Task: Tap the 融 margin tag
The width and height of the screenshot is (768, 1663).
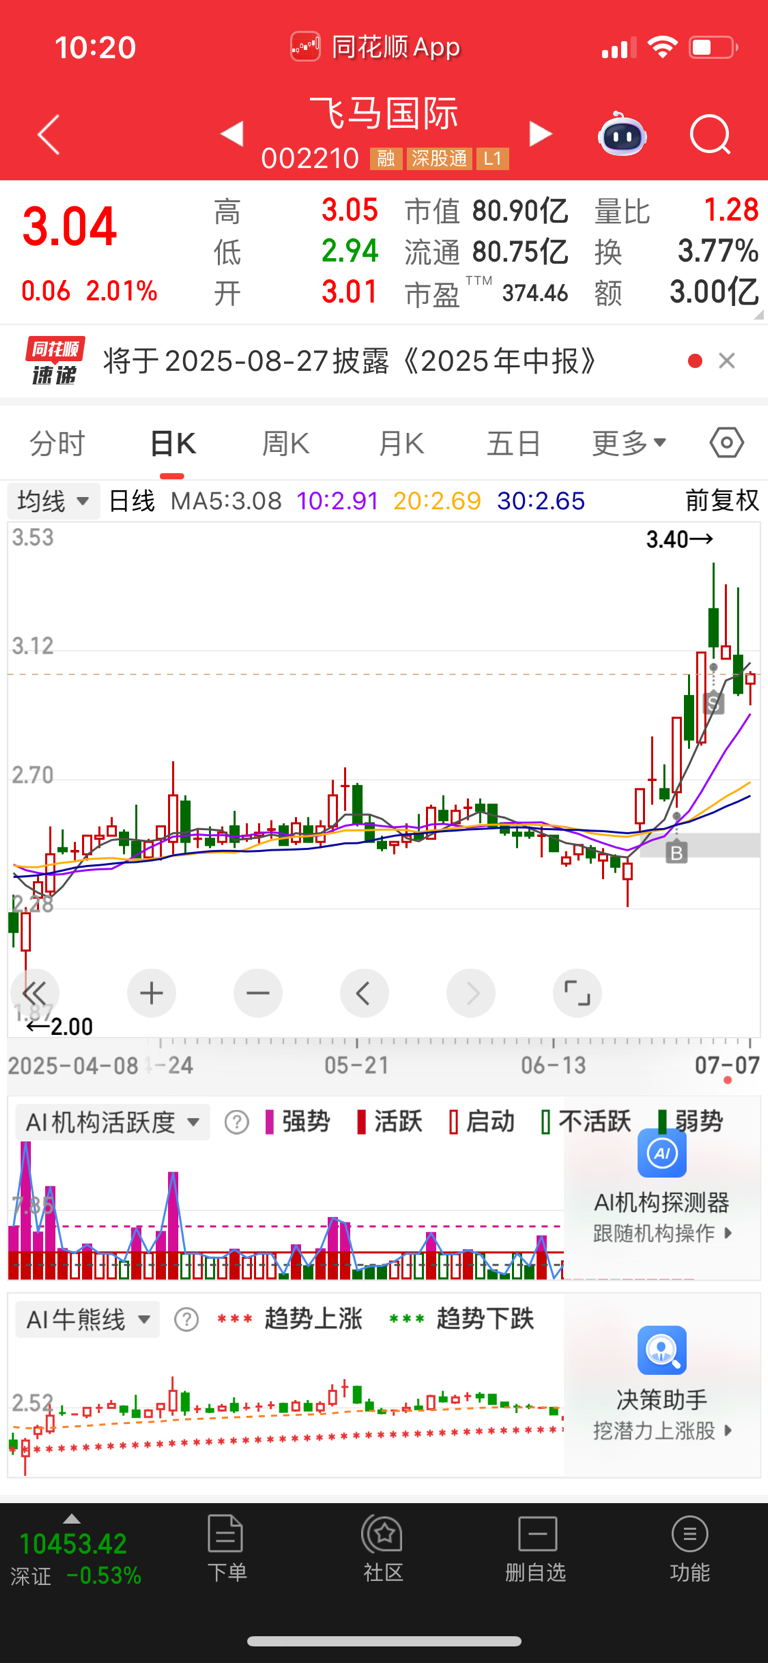Action: (x=386, y=159)
